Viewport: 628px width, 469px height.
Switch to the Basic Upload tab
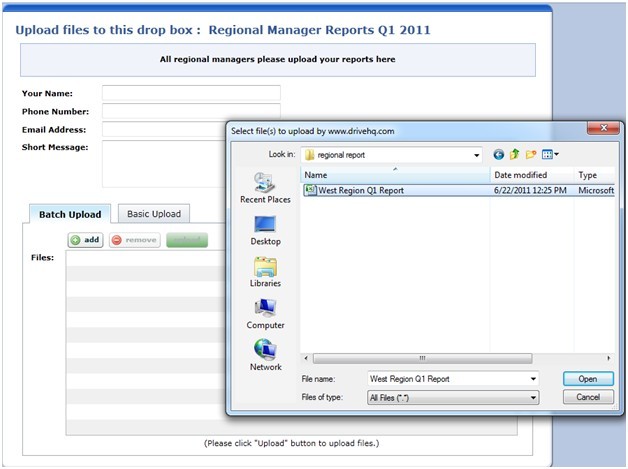pyautogui.click(x=154, y=214)
